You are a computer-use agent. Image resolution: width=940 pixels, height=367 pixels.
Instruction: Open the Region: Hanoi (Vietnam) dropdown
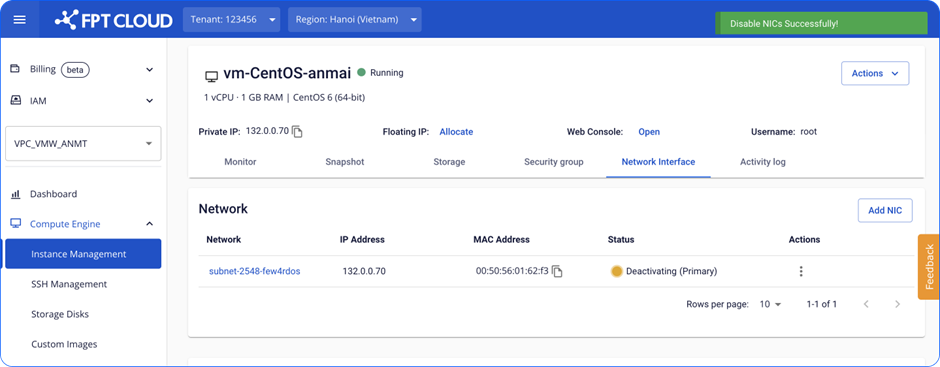click(355, 19)
